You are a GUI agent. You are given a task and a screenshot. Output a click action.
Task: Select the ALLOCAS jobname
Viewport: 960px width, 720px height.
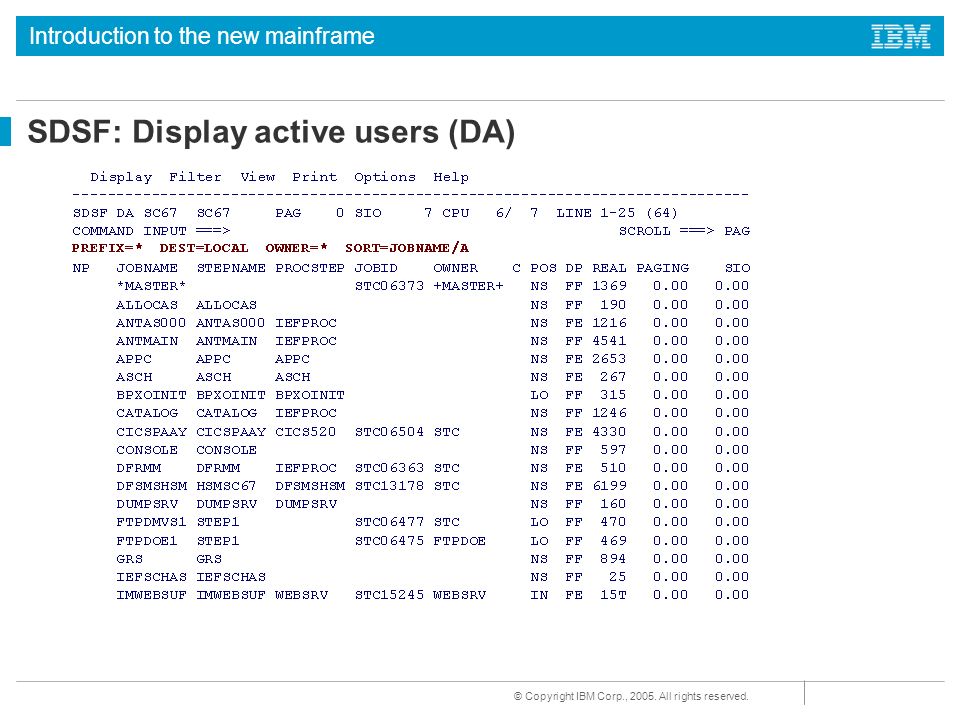pos(147,305)
